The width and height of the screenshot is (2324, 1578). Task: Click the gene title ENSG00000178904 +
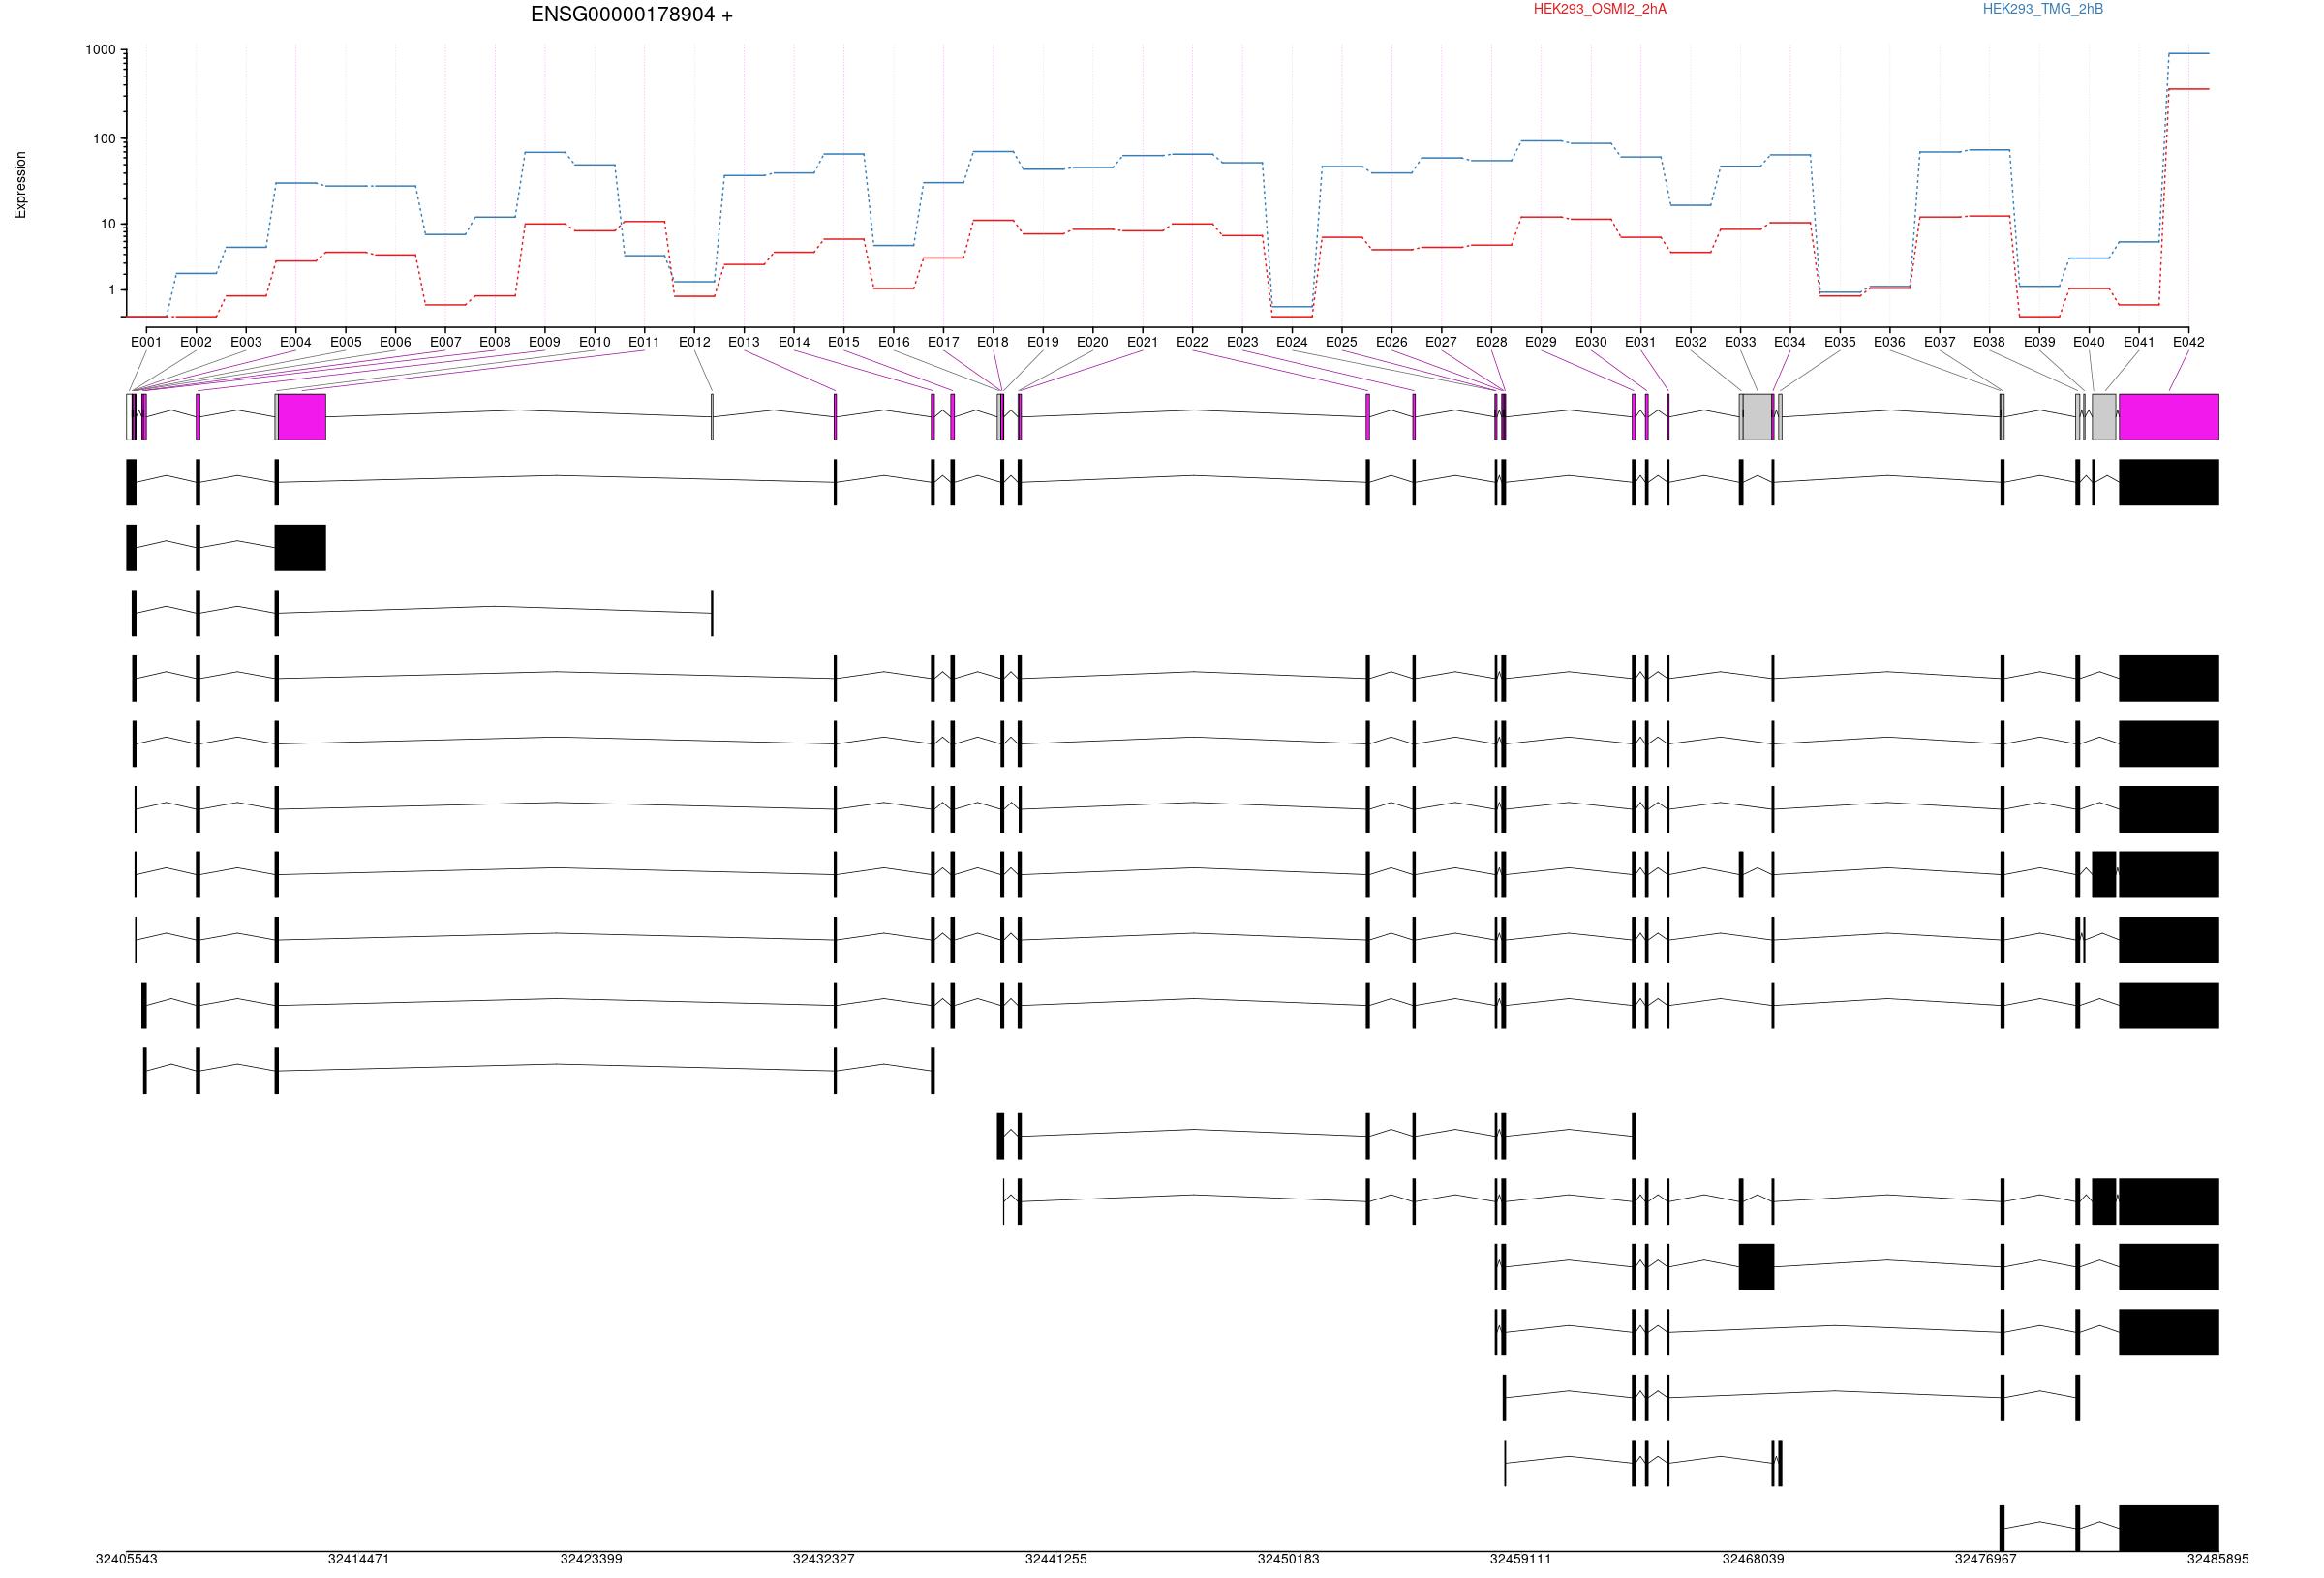[x=631, y=15]
